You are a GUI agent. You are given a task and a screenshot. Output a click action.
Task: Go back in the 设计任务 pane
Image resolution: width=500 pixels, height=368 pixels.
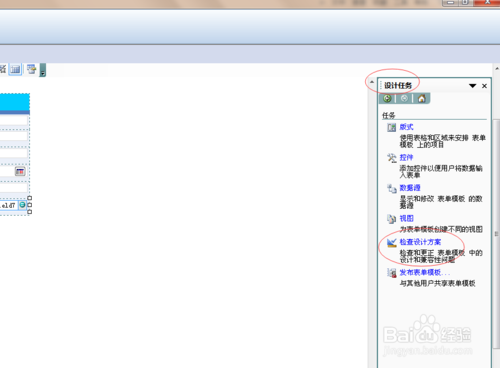[x=387, y=98]
